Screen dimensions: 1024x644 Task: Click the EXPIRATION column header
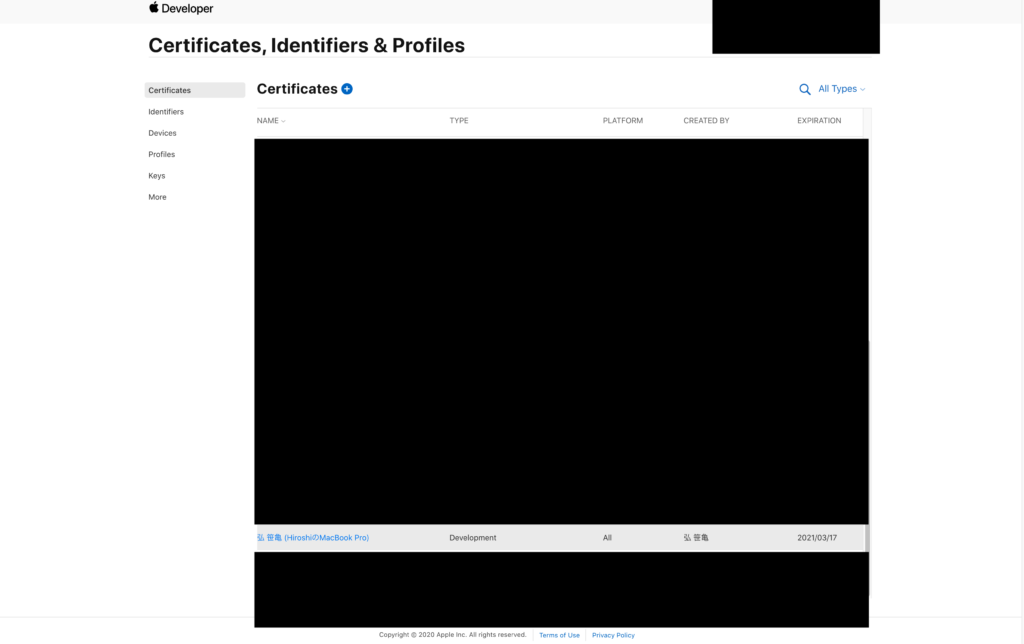pyautogui.click(x=819, y=121)
